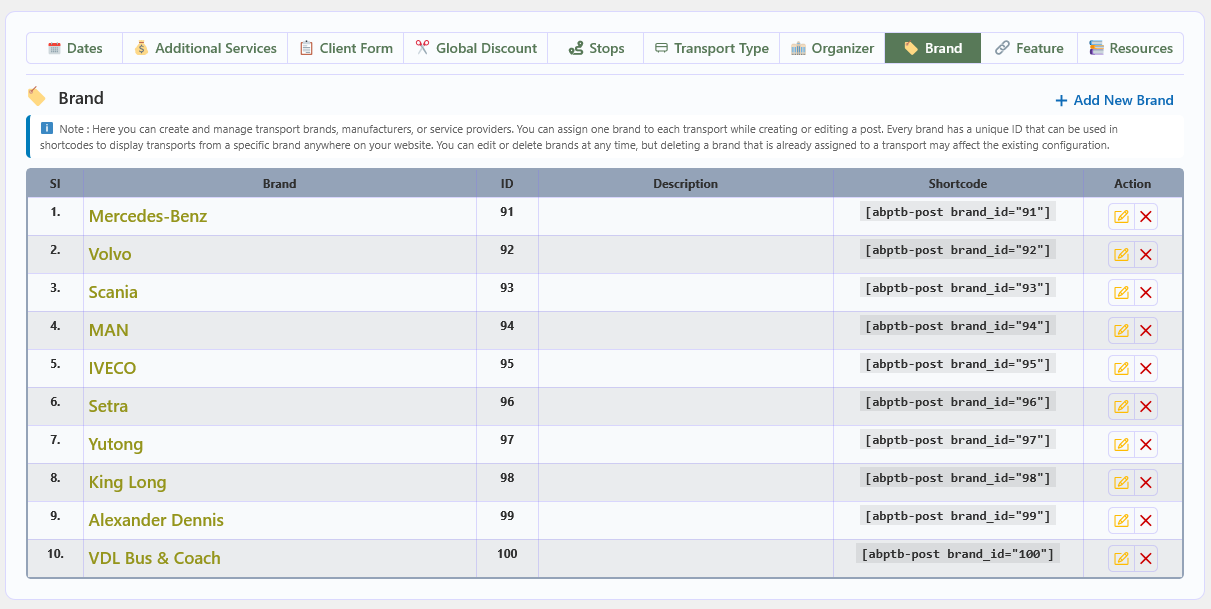This screenshot has height=609, width=1211.
Task: Switch to Additional Services tab
Action: tap(205, 48)
